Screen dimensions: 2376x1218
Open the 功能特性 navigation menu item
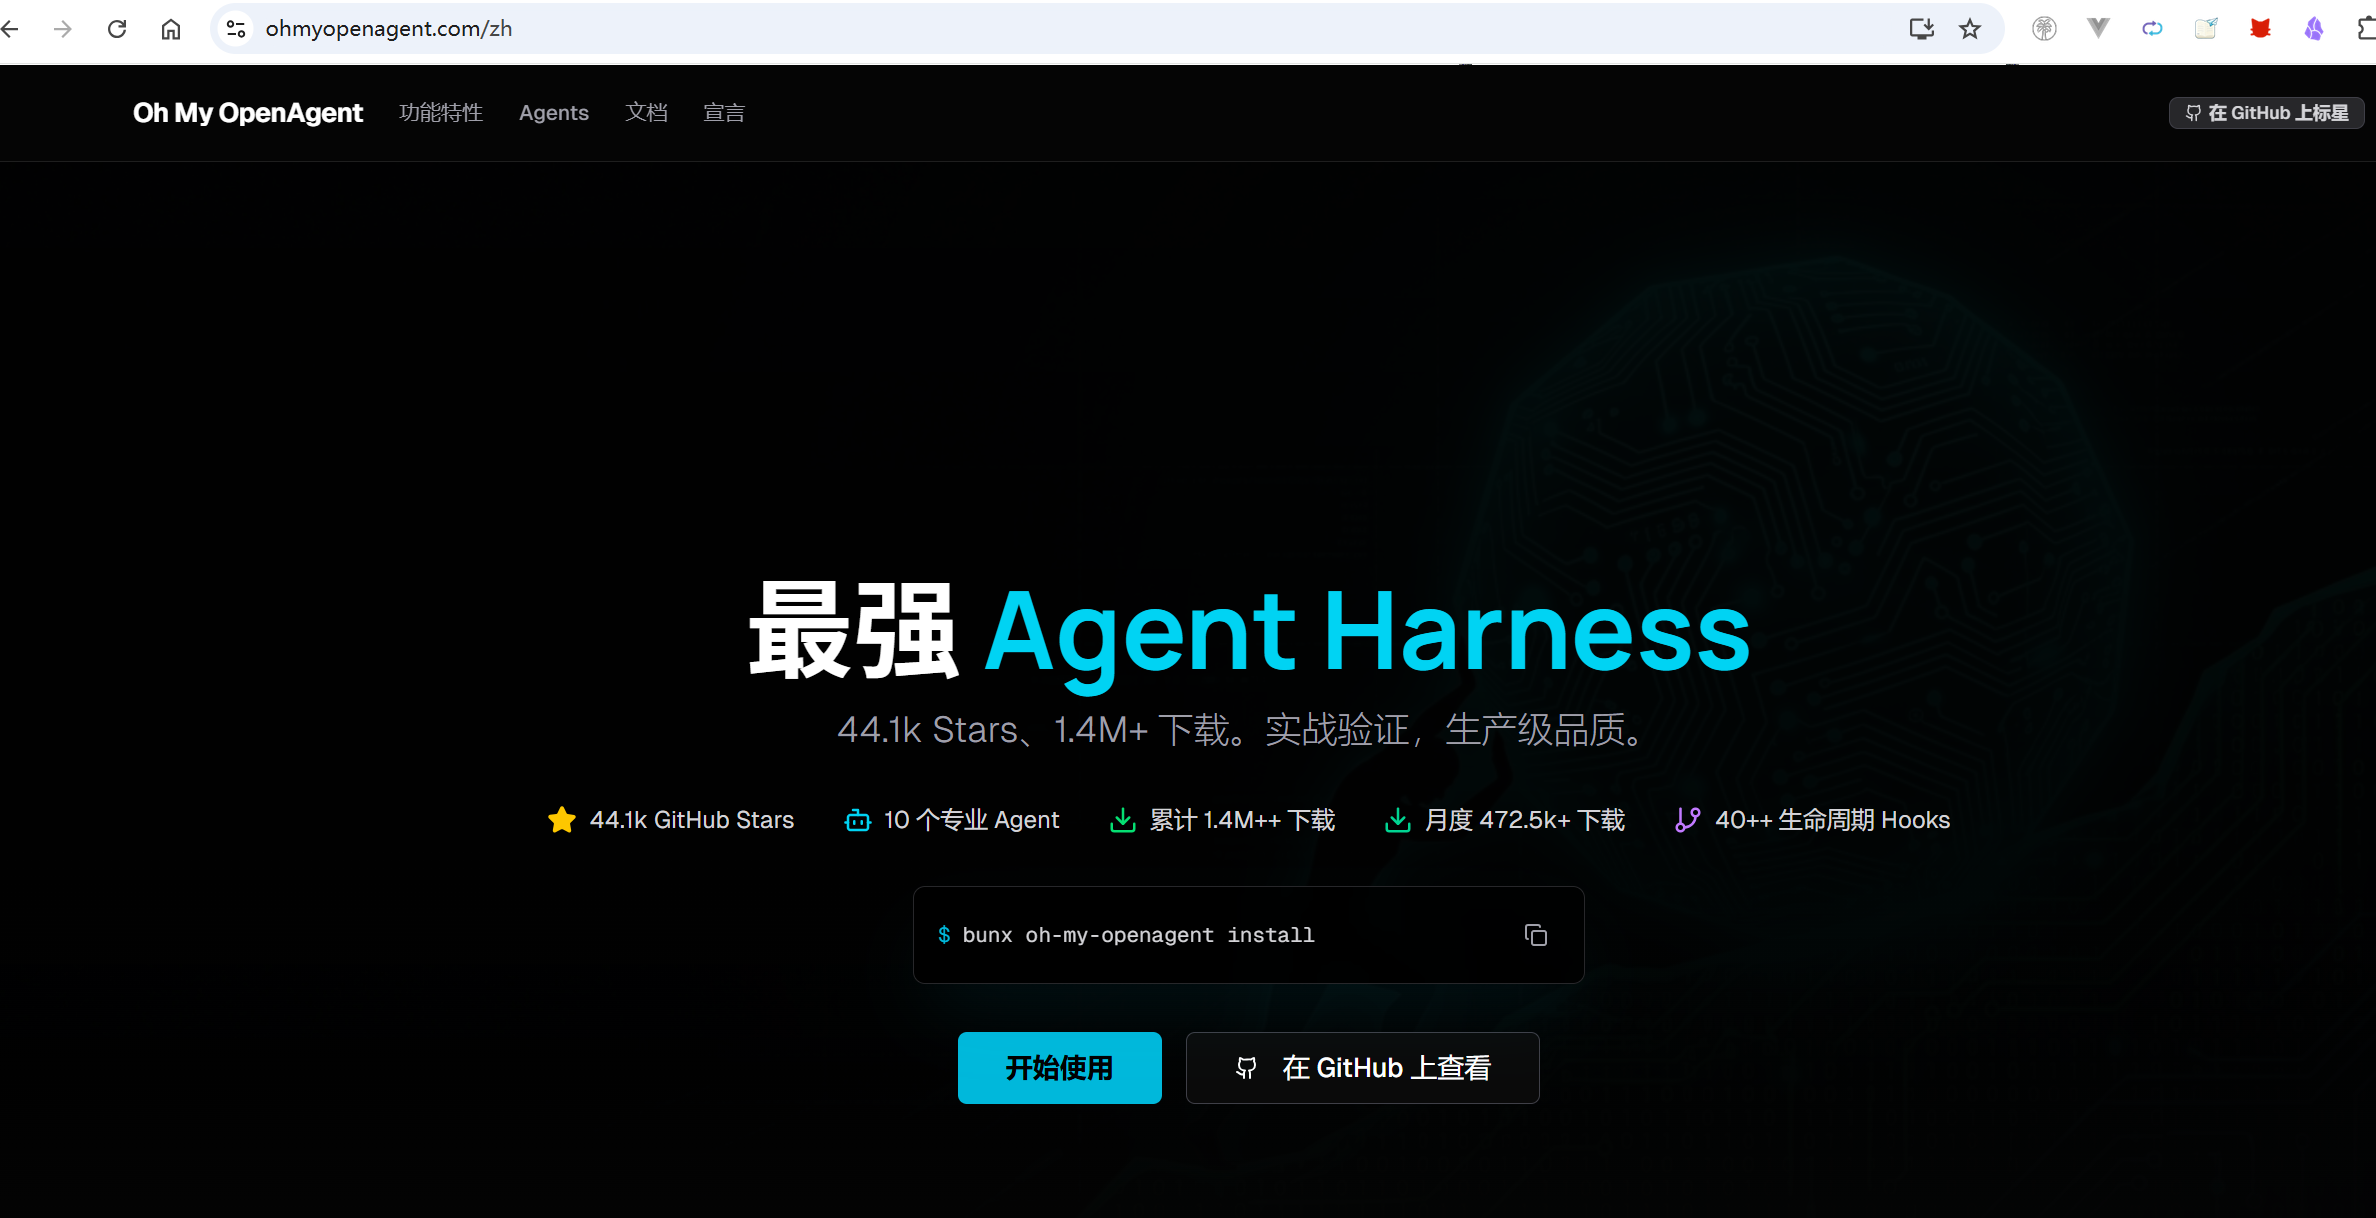[441, 112]
